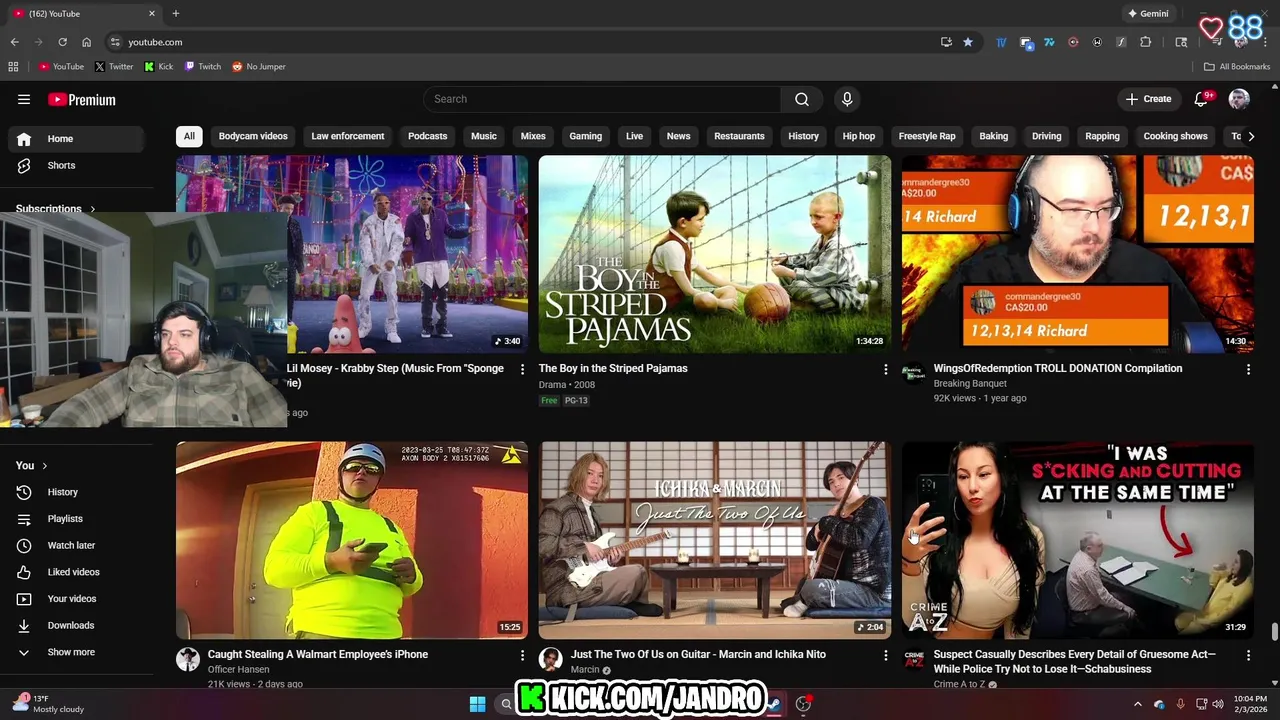Open a new browser tab

[176, 14]
